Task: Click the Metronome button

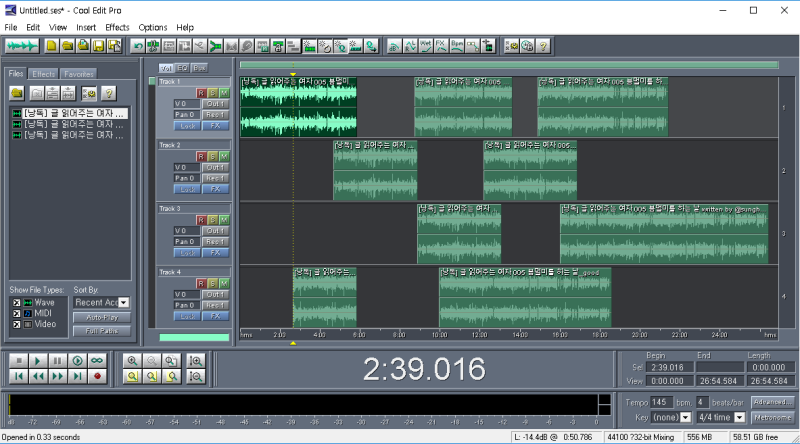Action: point(772,417)
